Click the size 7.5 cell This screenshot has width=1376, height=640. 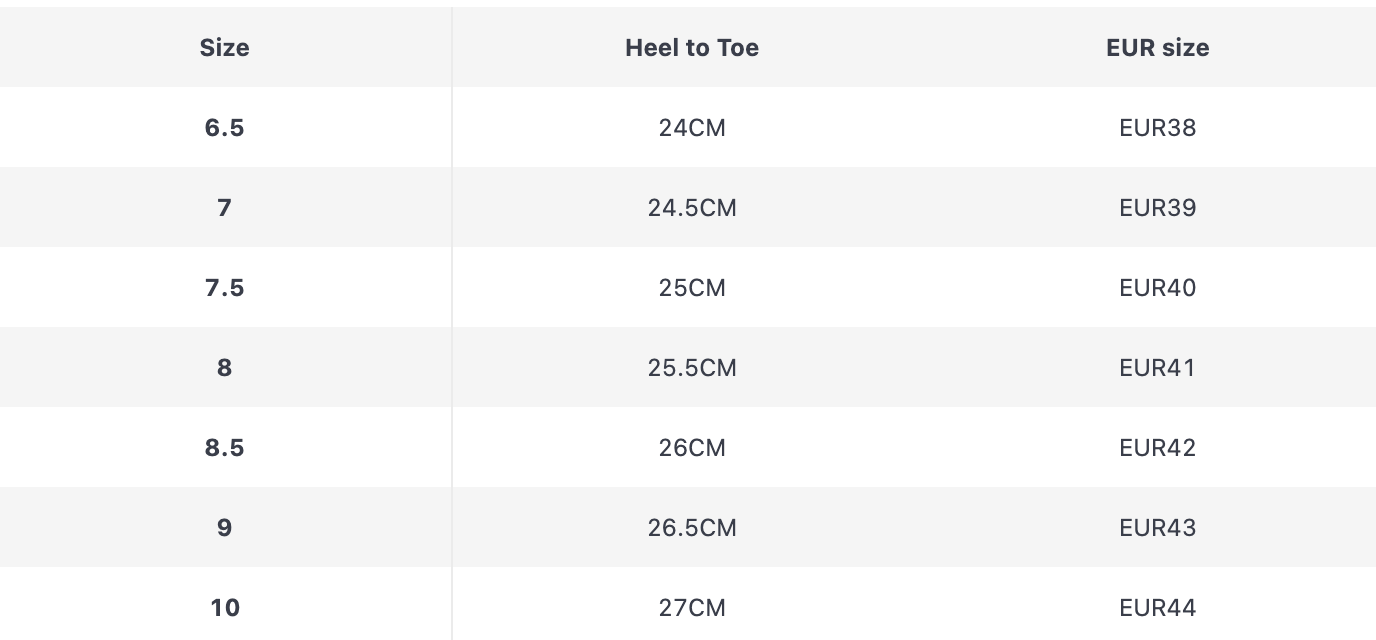(x=224, y=288)
